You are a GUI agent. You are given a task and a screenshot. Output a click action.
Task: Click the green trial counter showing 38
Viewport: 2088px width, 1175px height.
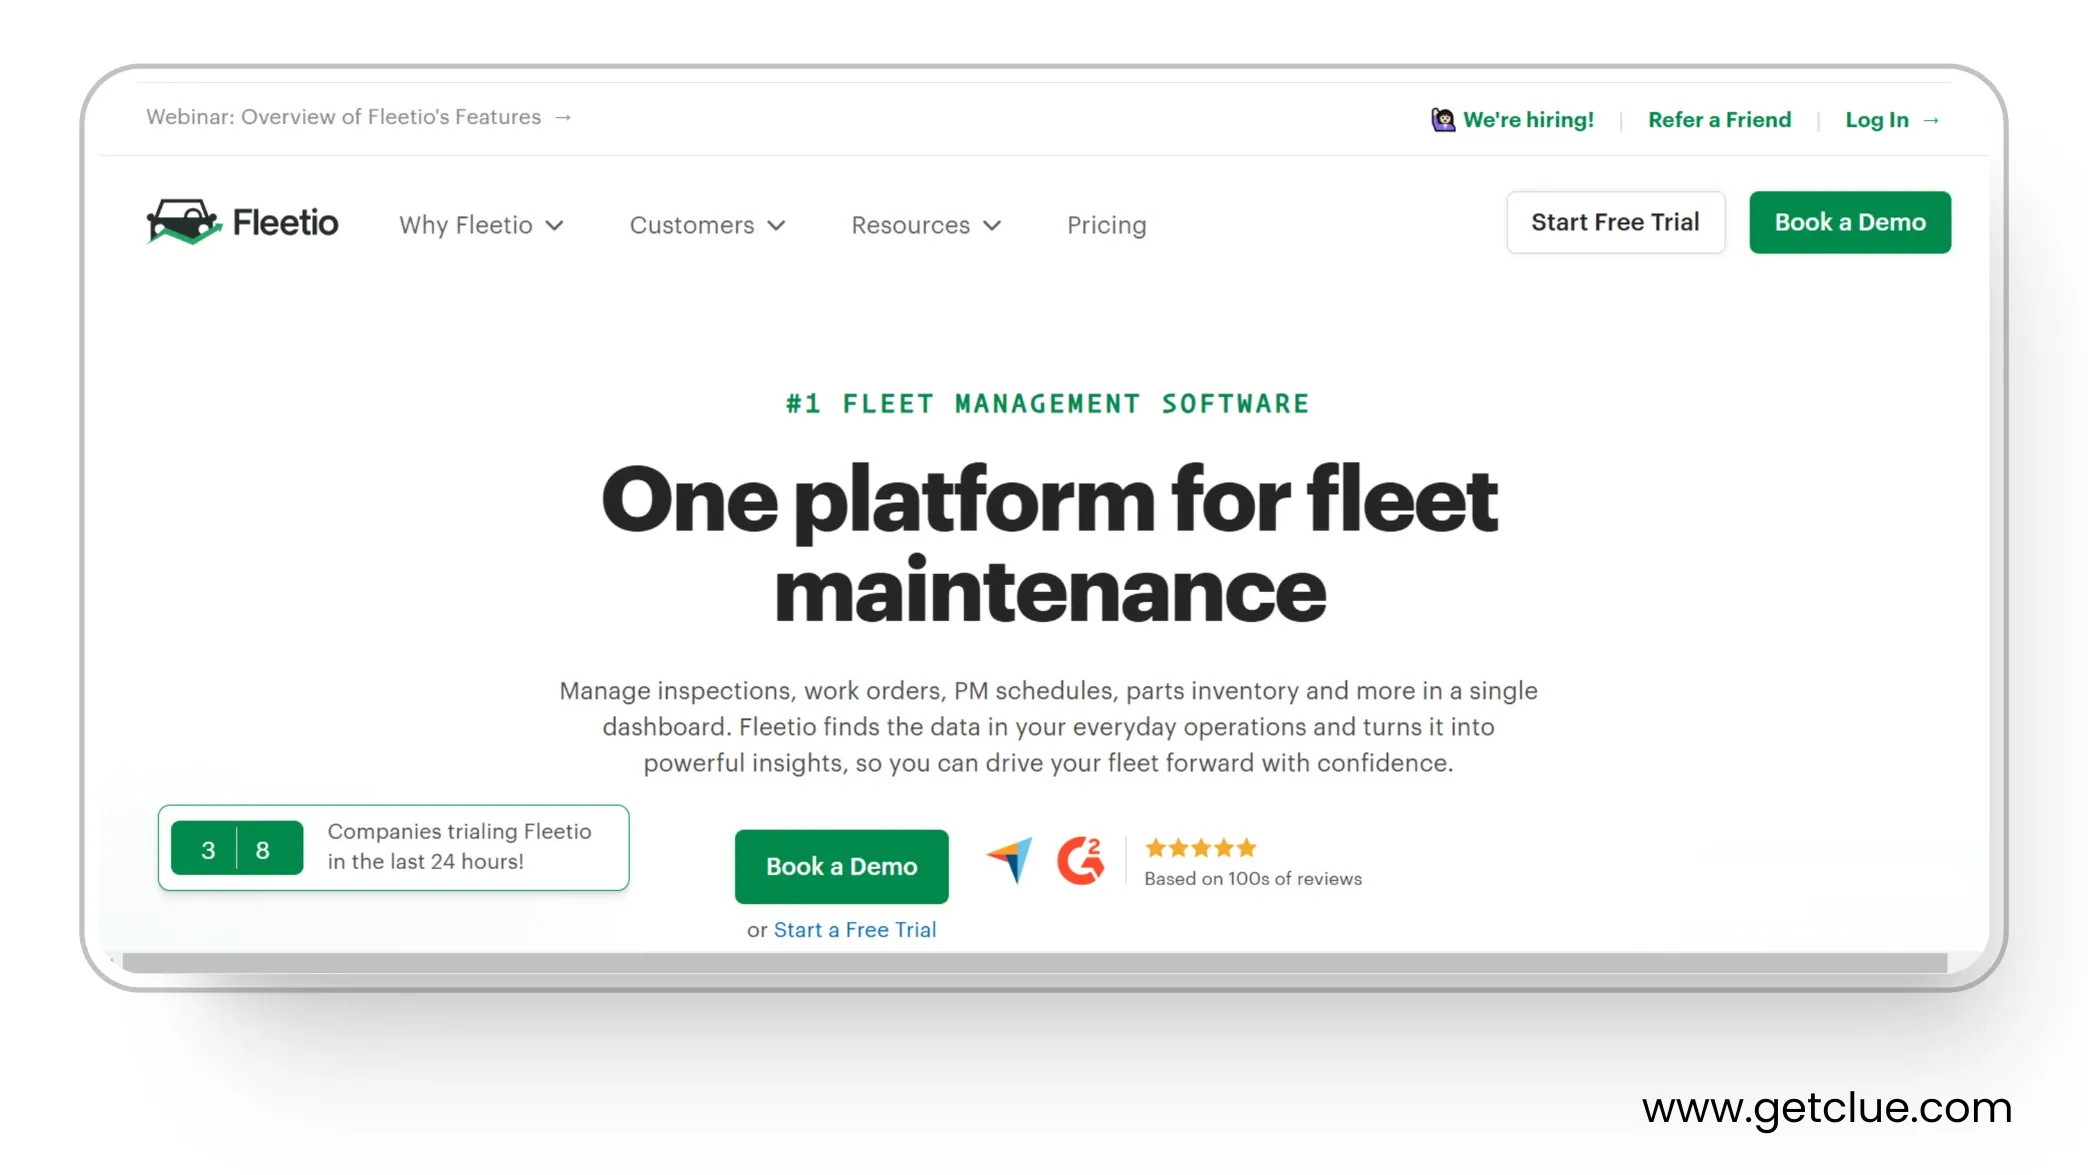point(236,849)
